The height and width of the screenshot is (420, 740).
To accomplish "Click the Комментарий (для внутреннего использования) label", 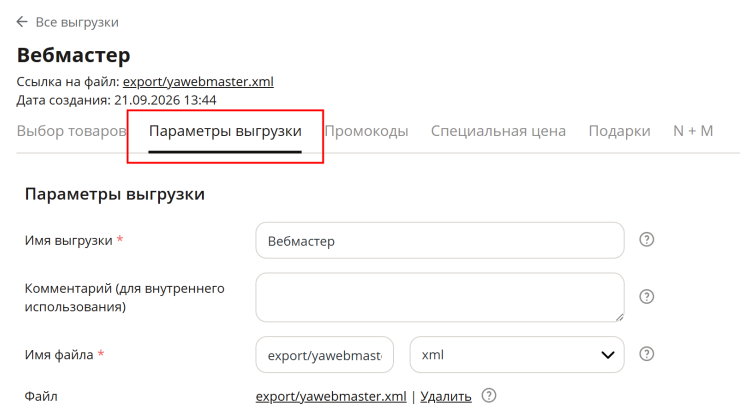I will click(x=125, y=297).
